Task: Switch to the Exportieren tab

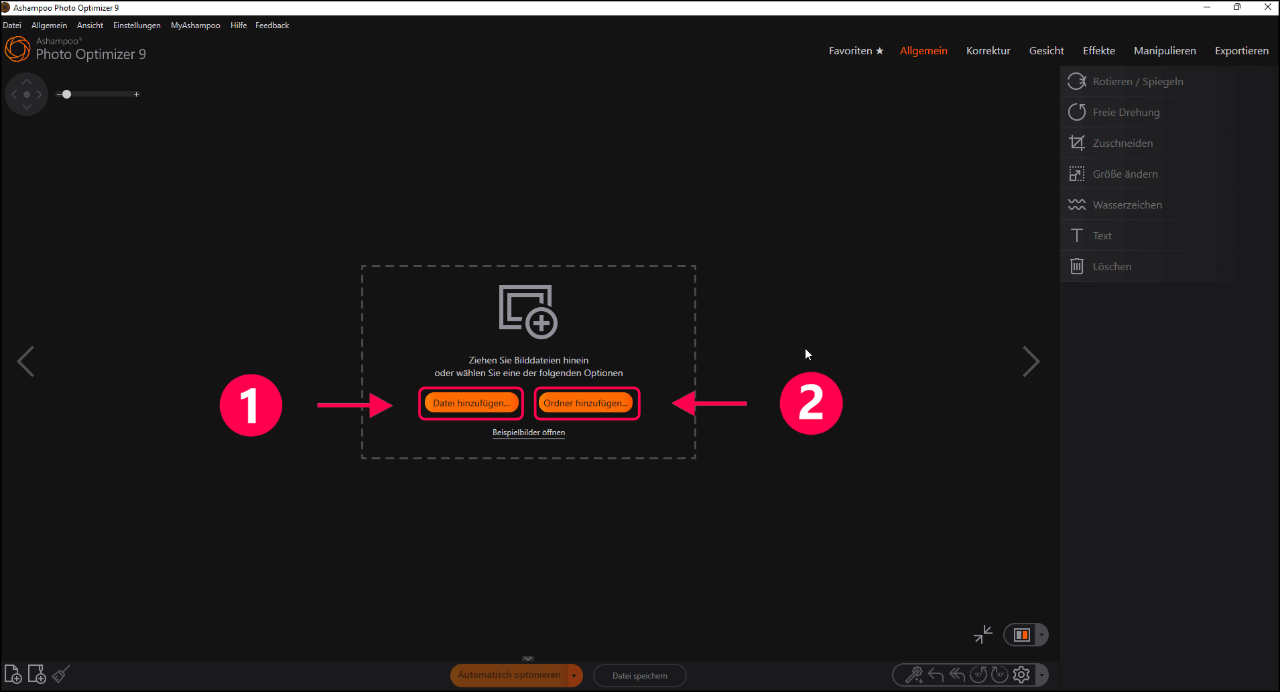Action: coord(1242,51)
